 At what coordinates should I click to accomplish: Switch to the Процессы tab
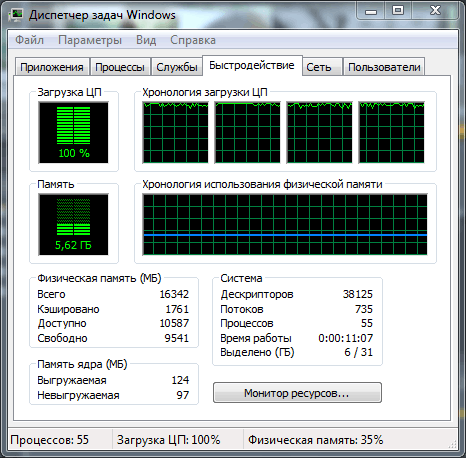tap(120, 67)
